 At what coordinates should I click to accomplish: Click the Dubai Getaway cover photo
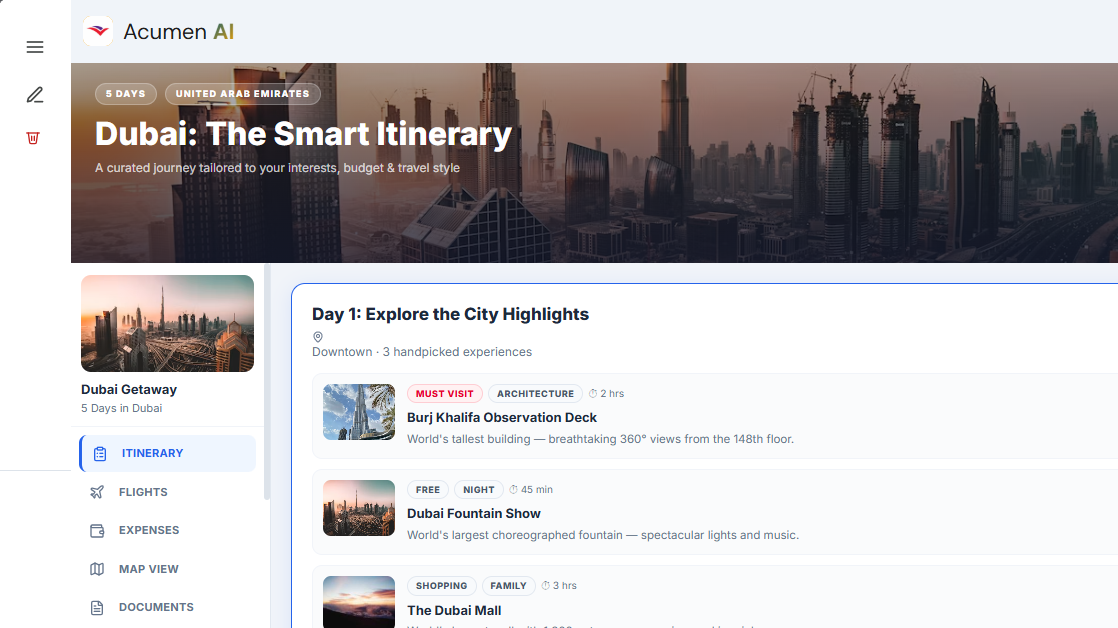(168, 324)
